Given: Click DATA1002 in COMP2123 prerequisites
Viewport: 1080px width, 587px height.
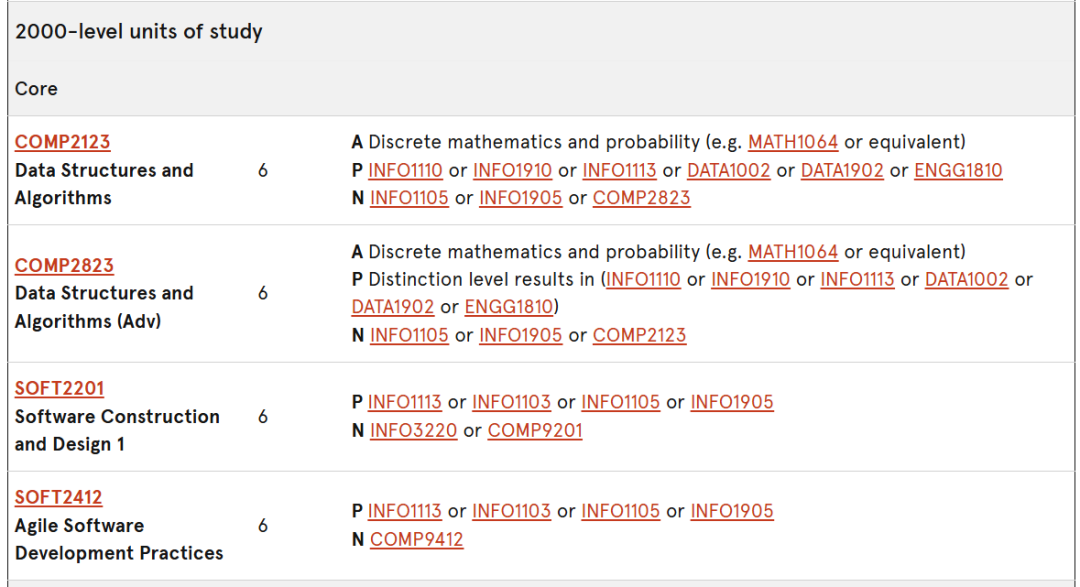Looking at the screenshot, I should point(728,170).
